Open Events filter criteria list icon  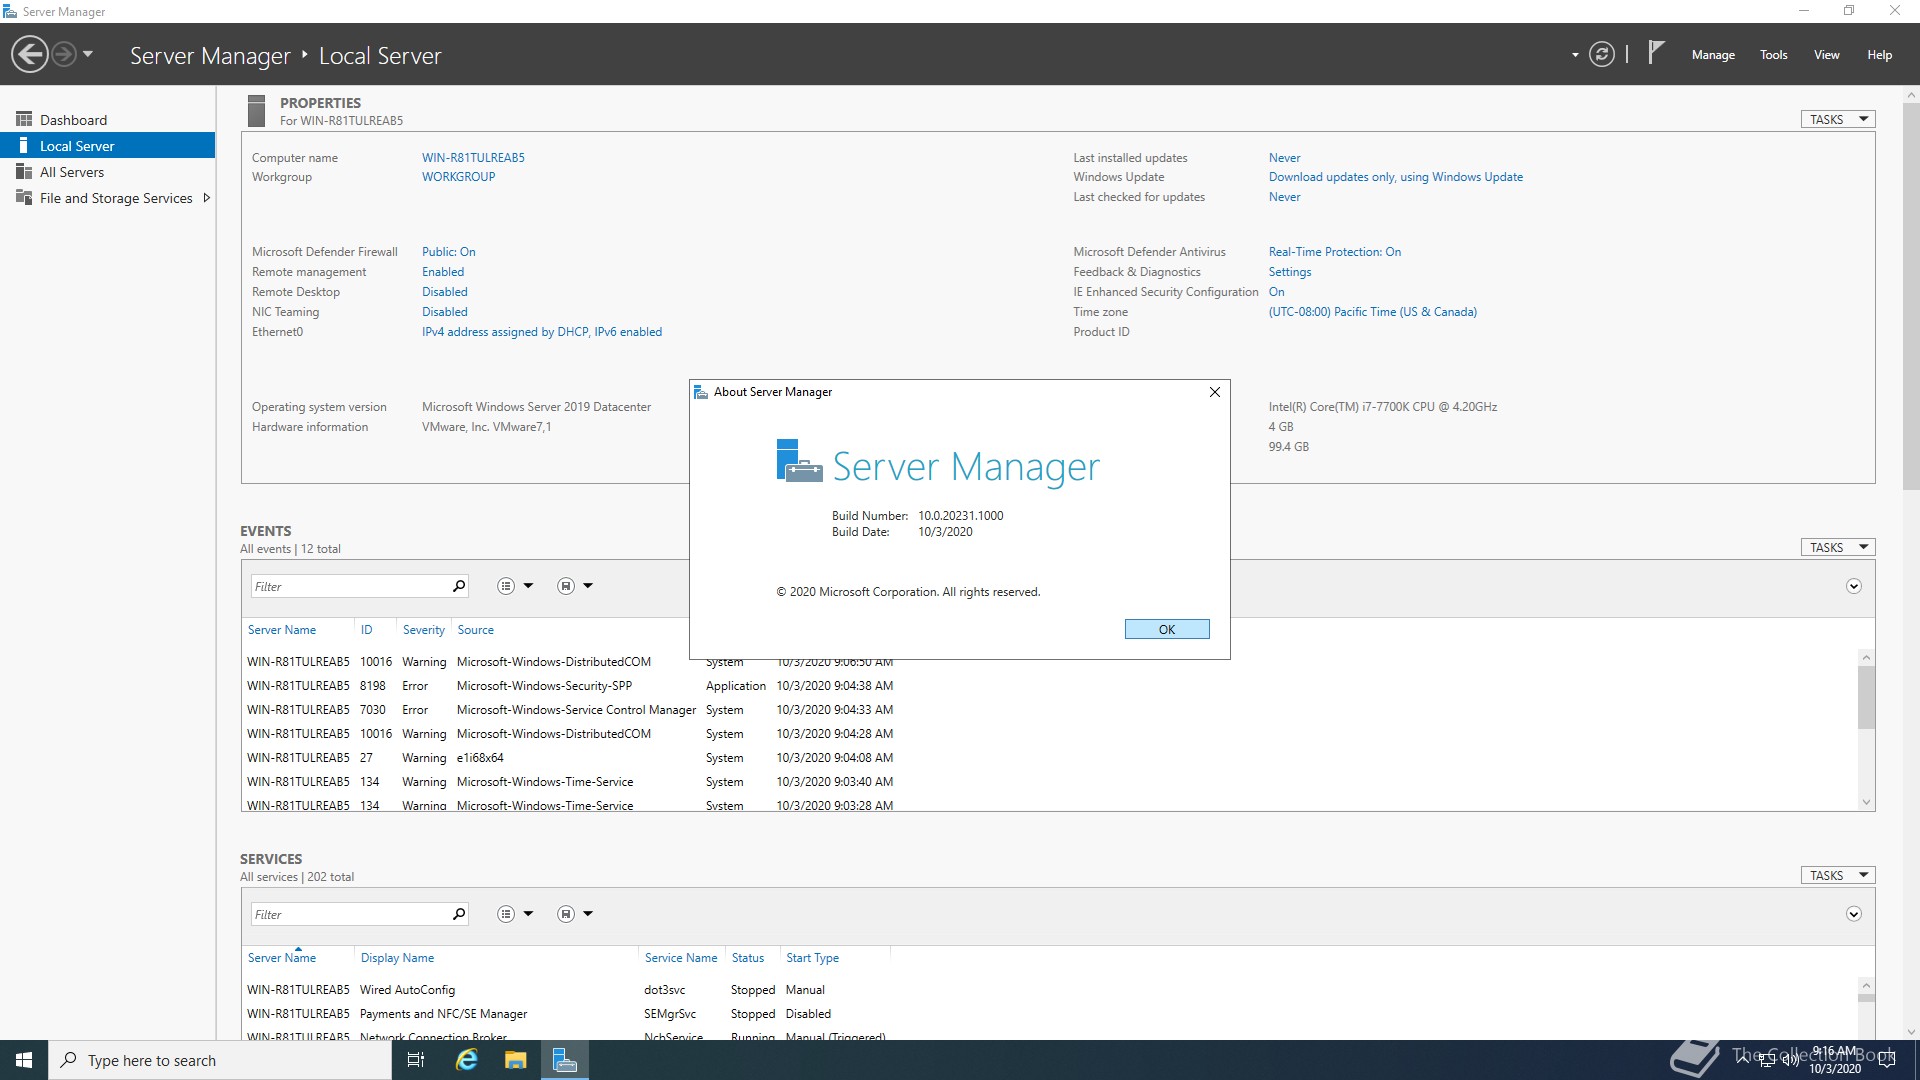coord(506,586)
